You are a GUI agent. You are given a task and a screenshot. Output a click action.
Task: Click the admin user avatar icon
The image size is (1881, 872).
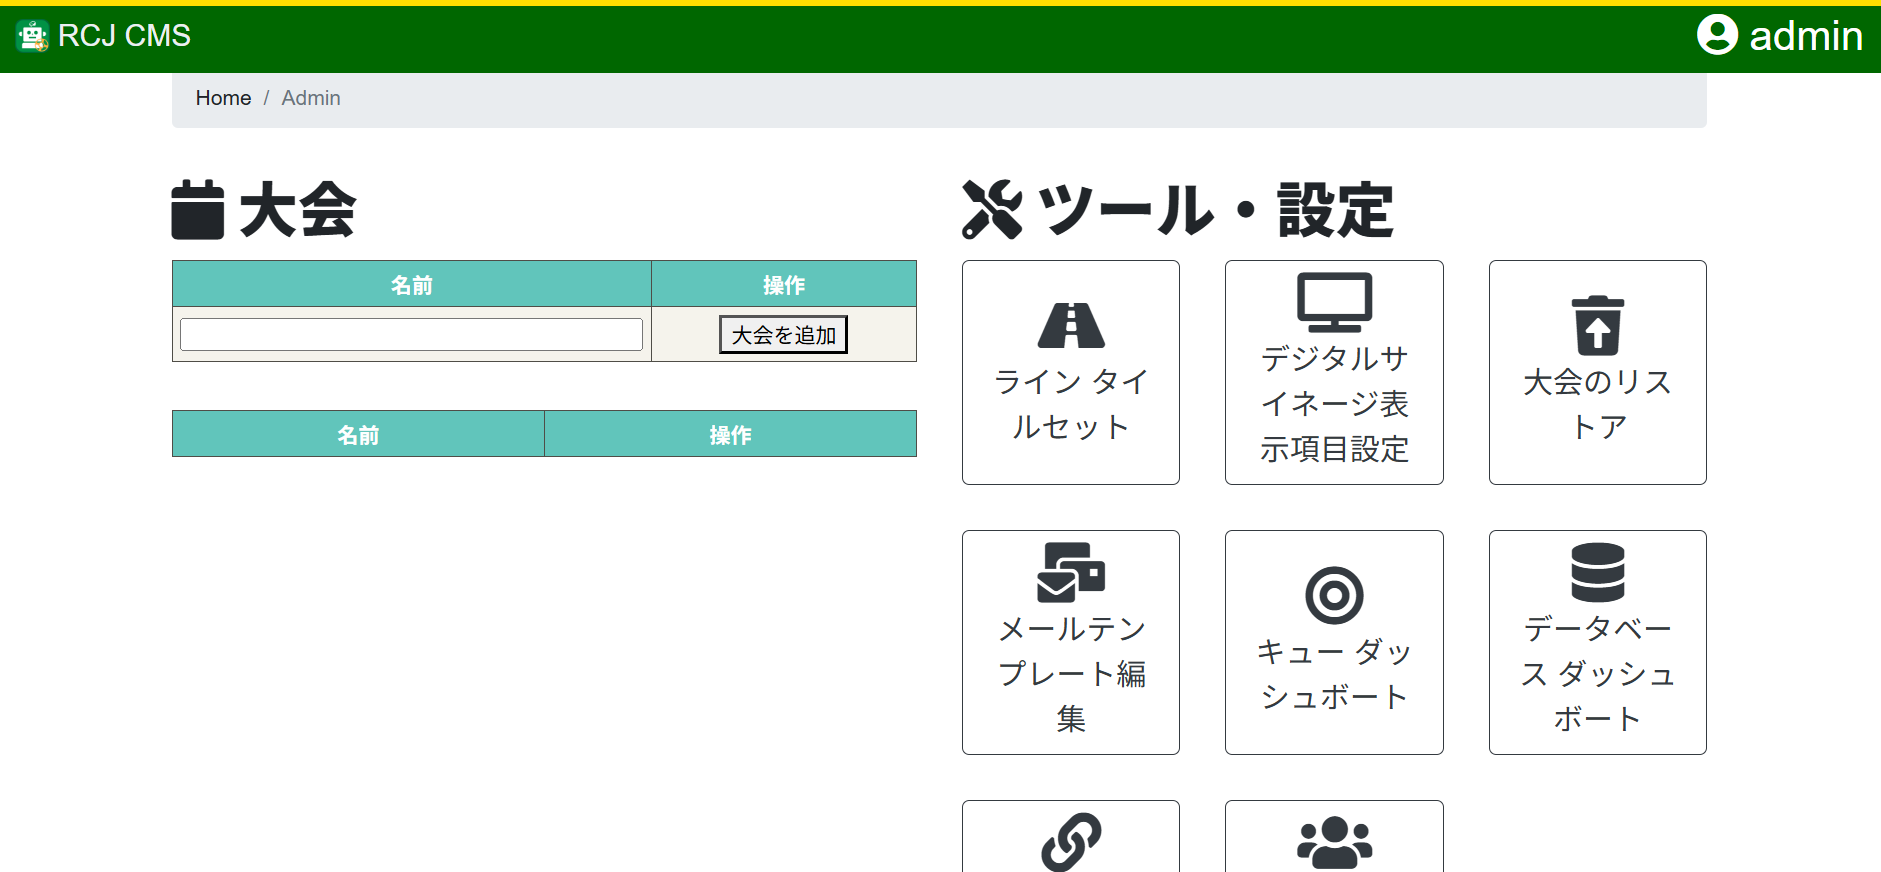click(x=1717, y=35)
